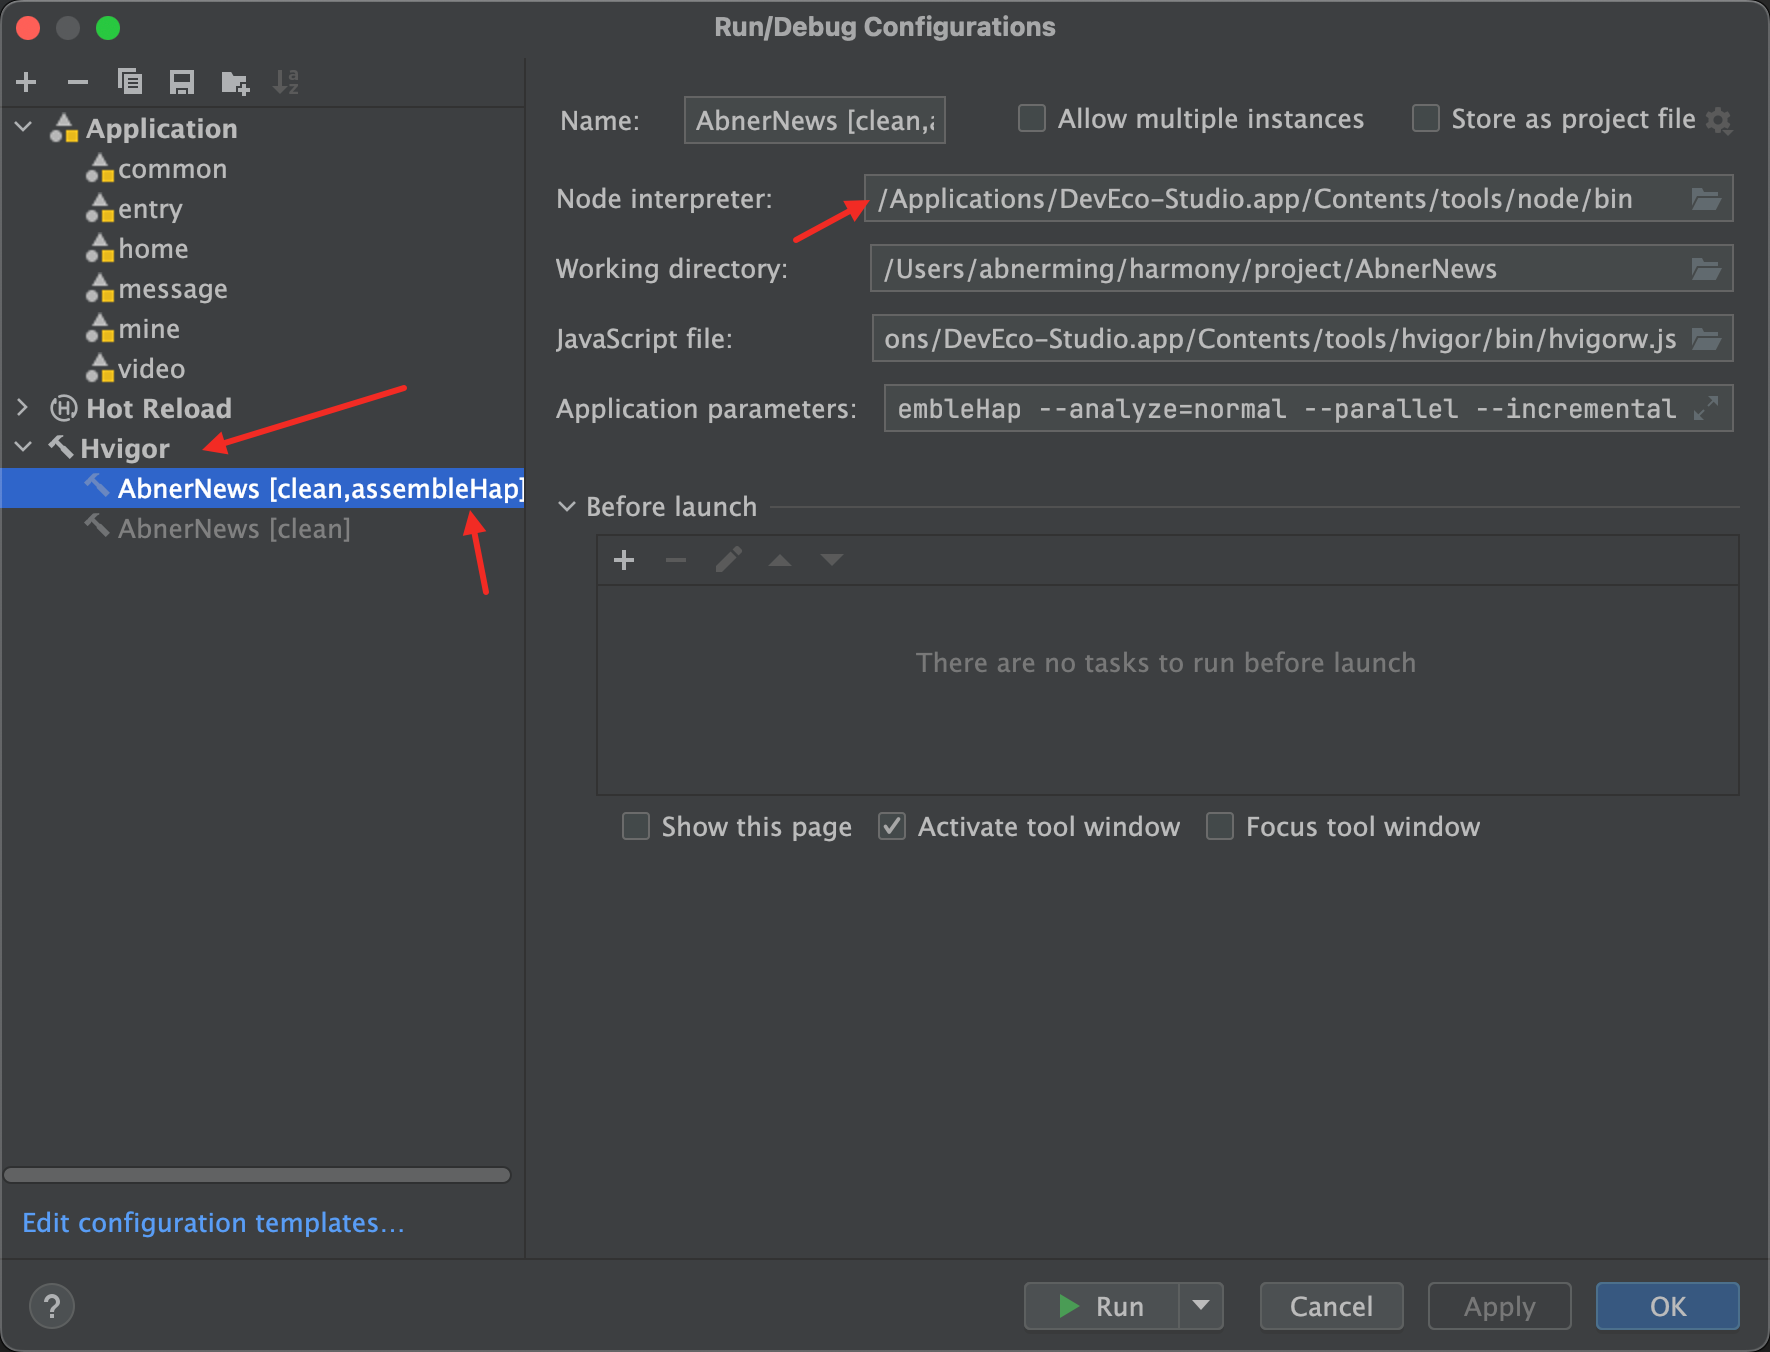Screen dimensions: 1770x1352
Task: Check Store as project file
Action: [1425, 119]
